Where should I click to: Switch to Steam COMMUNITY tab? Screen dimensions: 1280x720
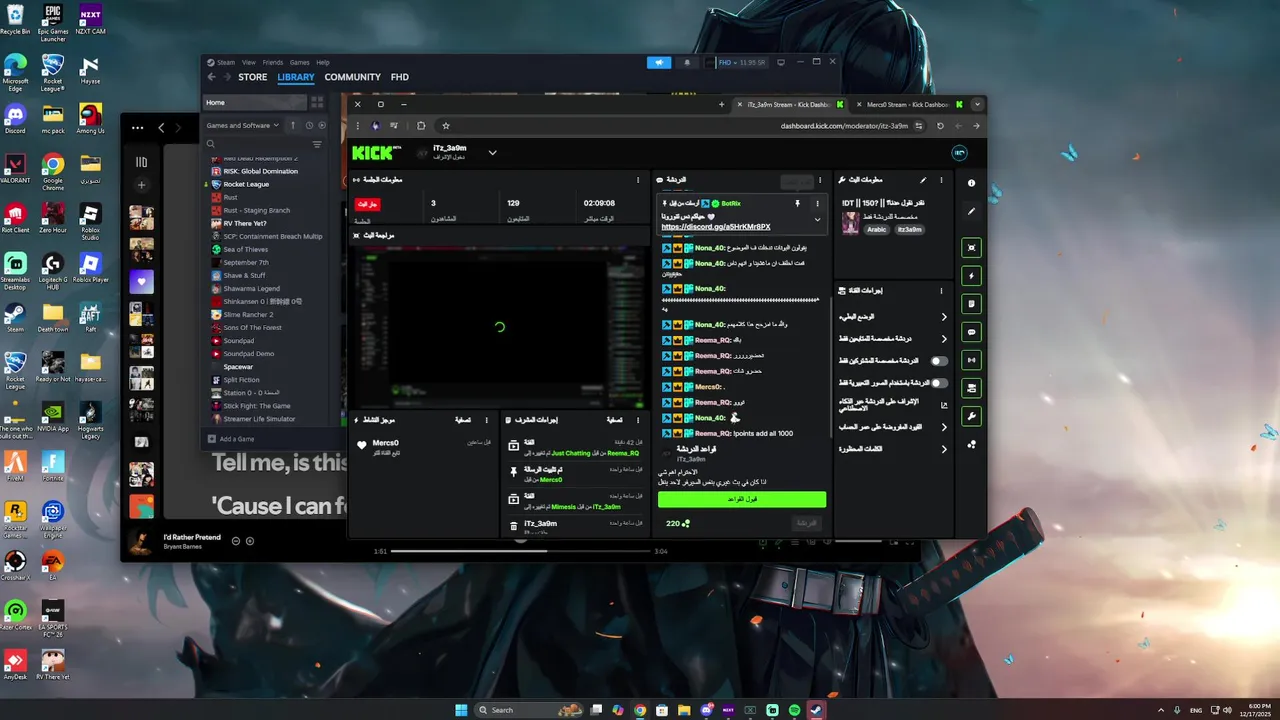click(x=352, y=77)
